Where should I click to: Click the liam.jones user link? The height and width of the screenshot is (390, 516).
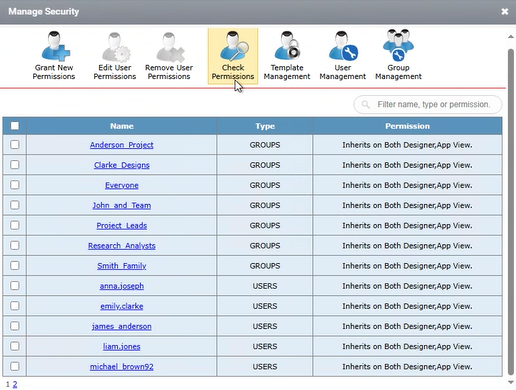coord(122,347)
